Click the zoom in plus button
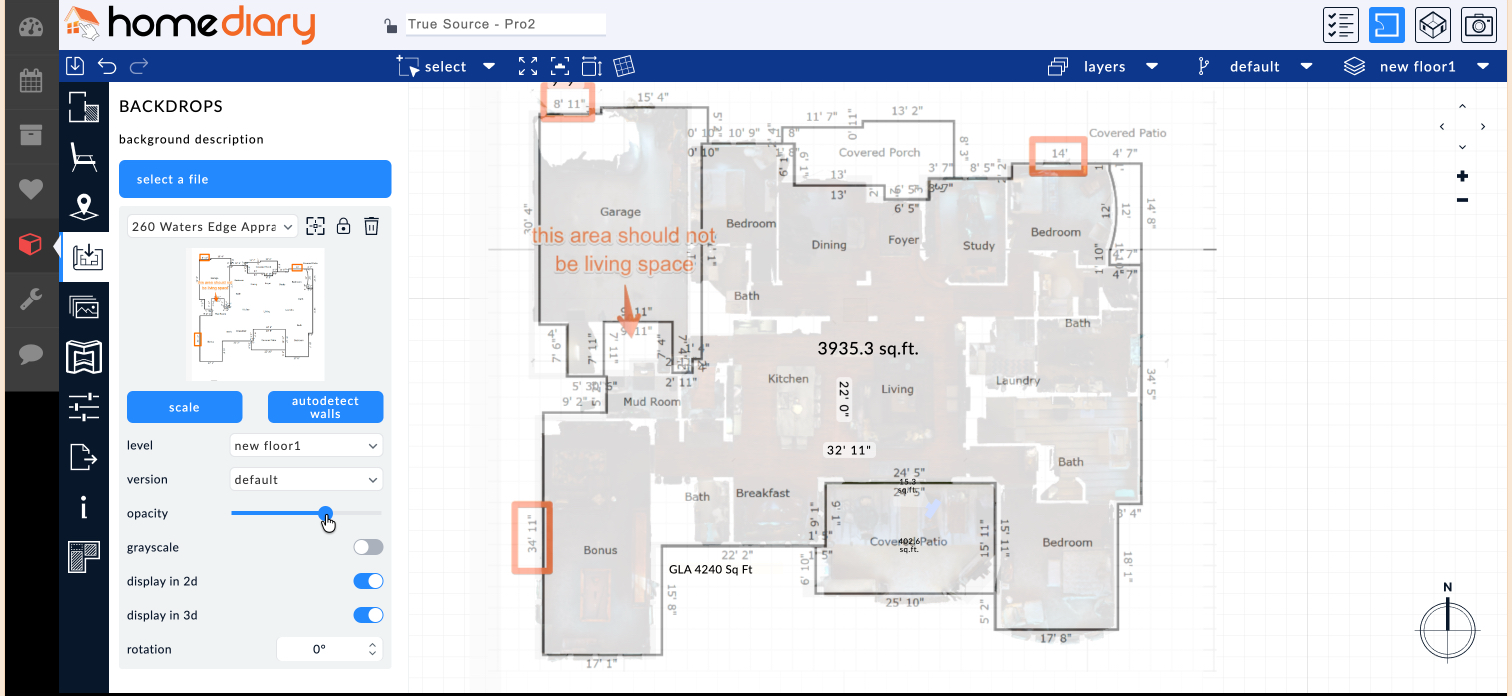 tap(1462, 176)
